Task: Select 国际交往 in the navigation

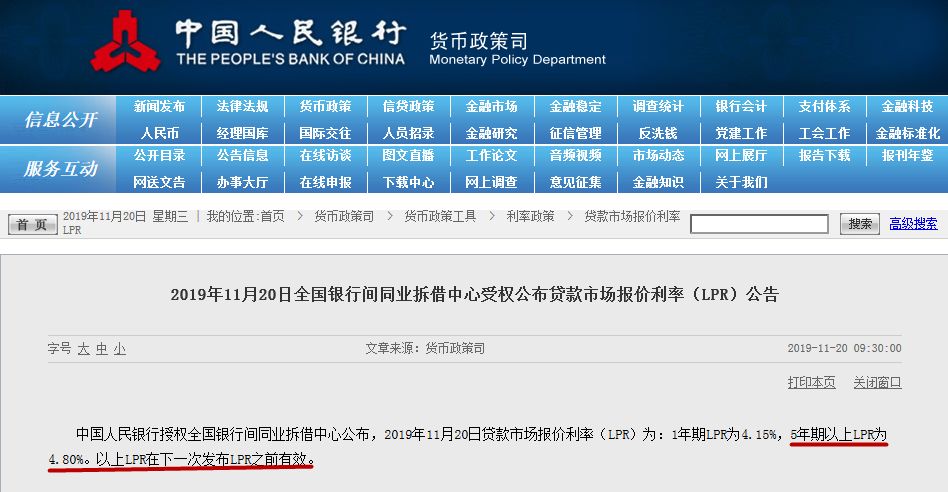Action: pyautogui.click(x=325, y=133)
